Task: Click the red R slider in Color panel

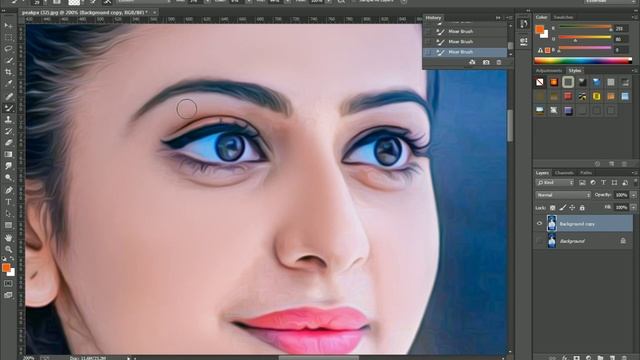Action: tap(585, 27)
